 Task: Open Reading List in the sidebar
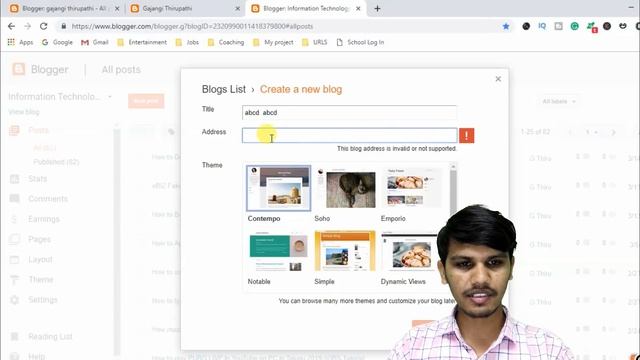coord(50,337)
